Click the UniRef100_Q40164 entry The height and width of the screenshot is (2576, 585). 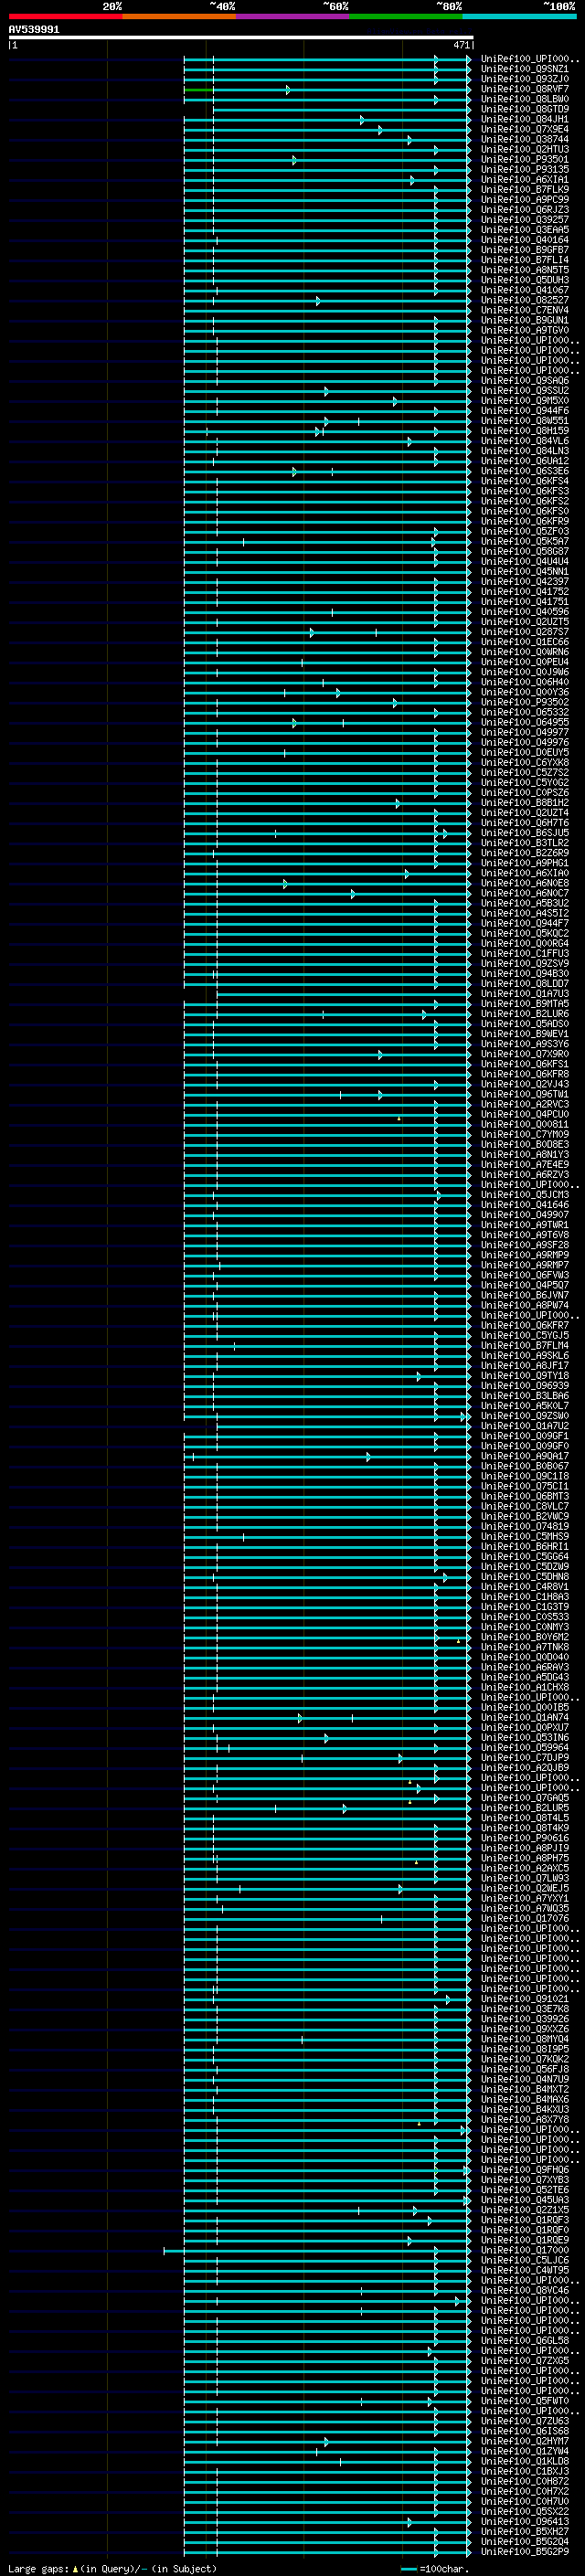pyautogui.click(x=525, y=240)
